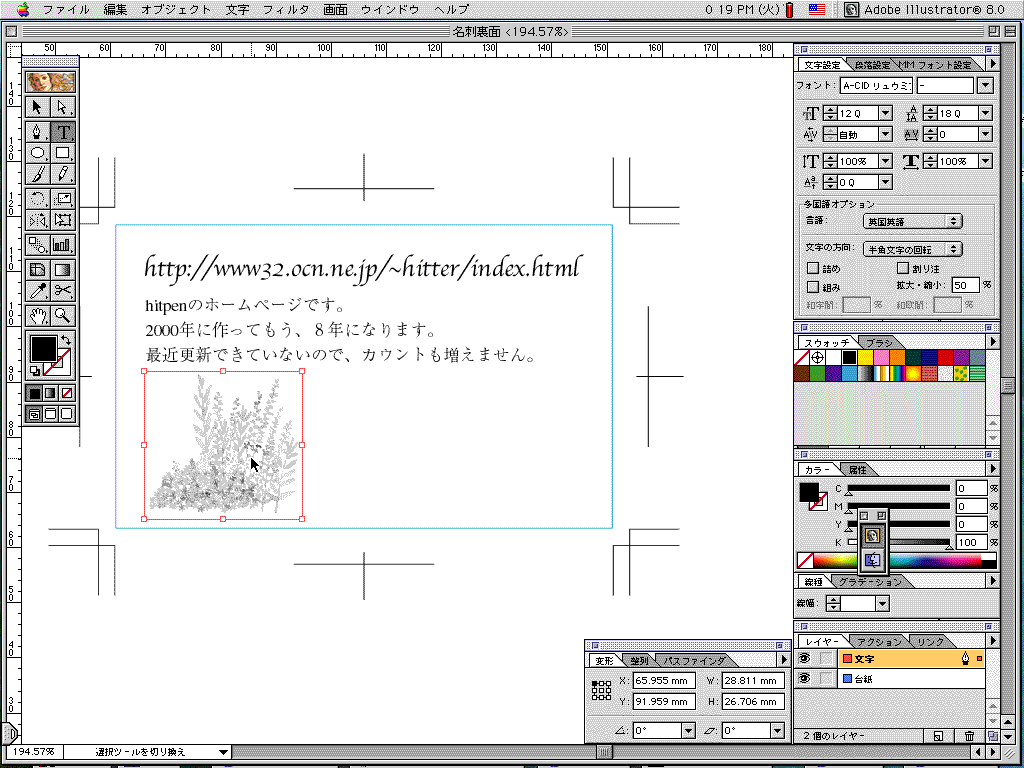Enable the 組み checkbox

tap(813, 286)
